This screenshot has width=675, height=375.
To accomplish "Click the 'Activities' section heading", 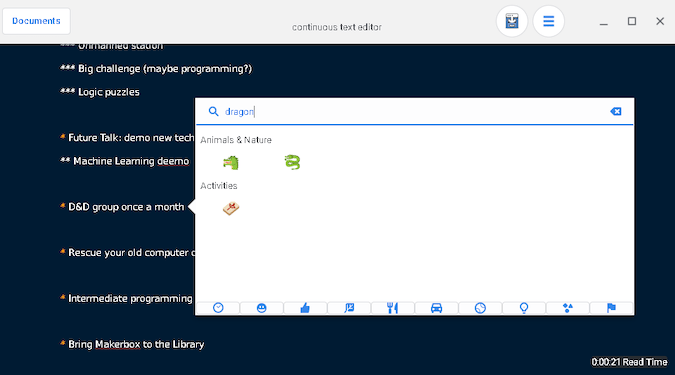I will (x=219, y=186).
